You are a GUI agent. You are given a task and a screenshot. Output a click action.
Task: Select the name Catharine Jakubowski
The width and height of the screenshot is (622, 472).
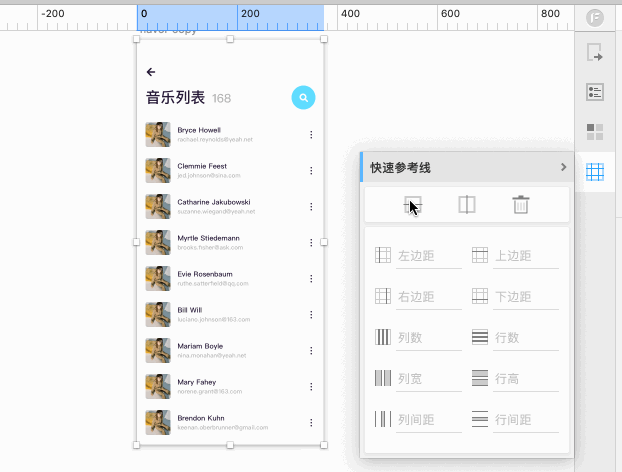click(x=214, y=202)
